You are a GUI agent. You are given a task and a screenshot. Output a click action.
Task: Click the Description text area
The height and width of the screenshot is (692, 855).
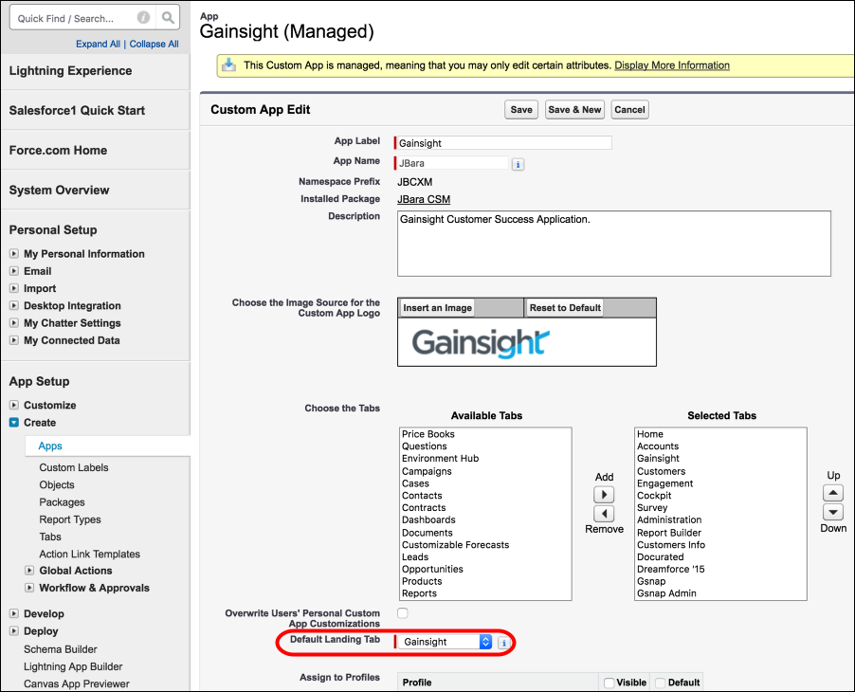point(614,244)
